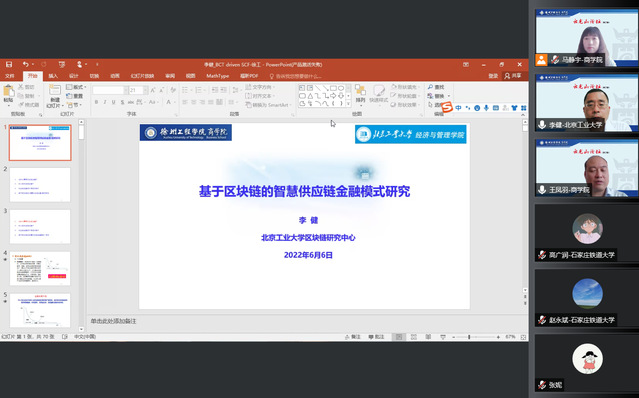The height and width of the screenshot is (398, 639).
Task: Start slideshow from status bar icon
Action: (x=443, y=337)
